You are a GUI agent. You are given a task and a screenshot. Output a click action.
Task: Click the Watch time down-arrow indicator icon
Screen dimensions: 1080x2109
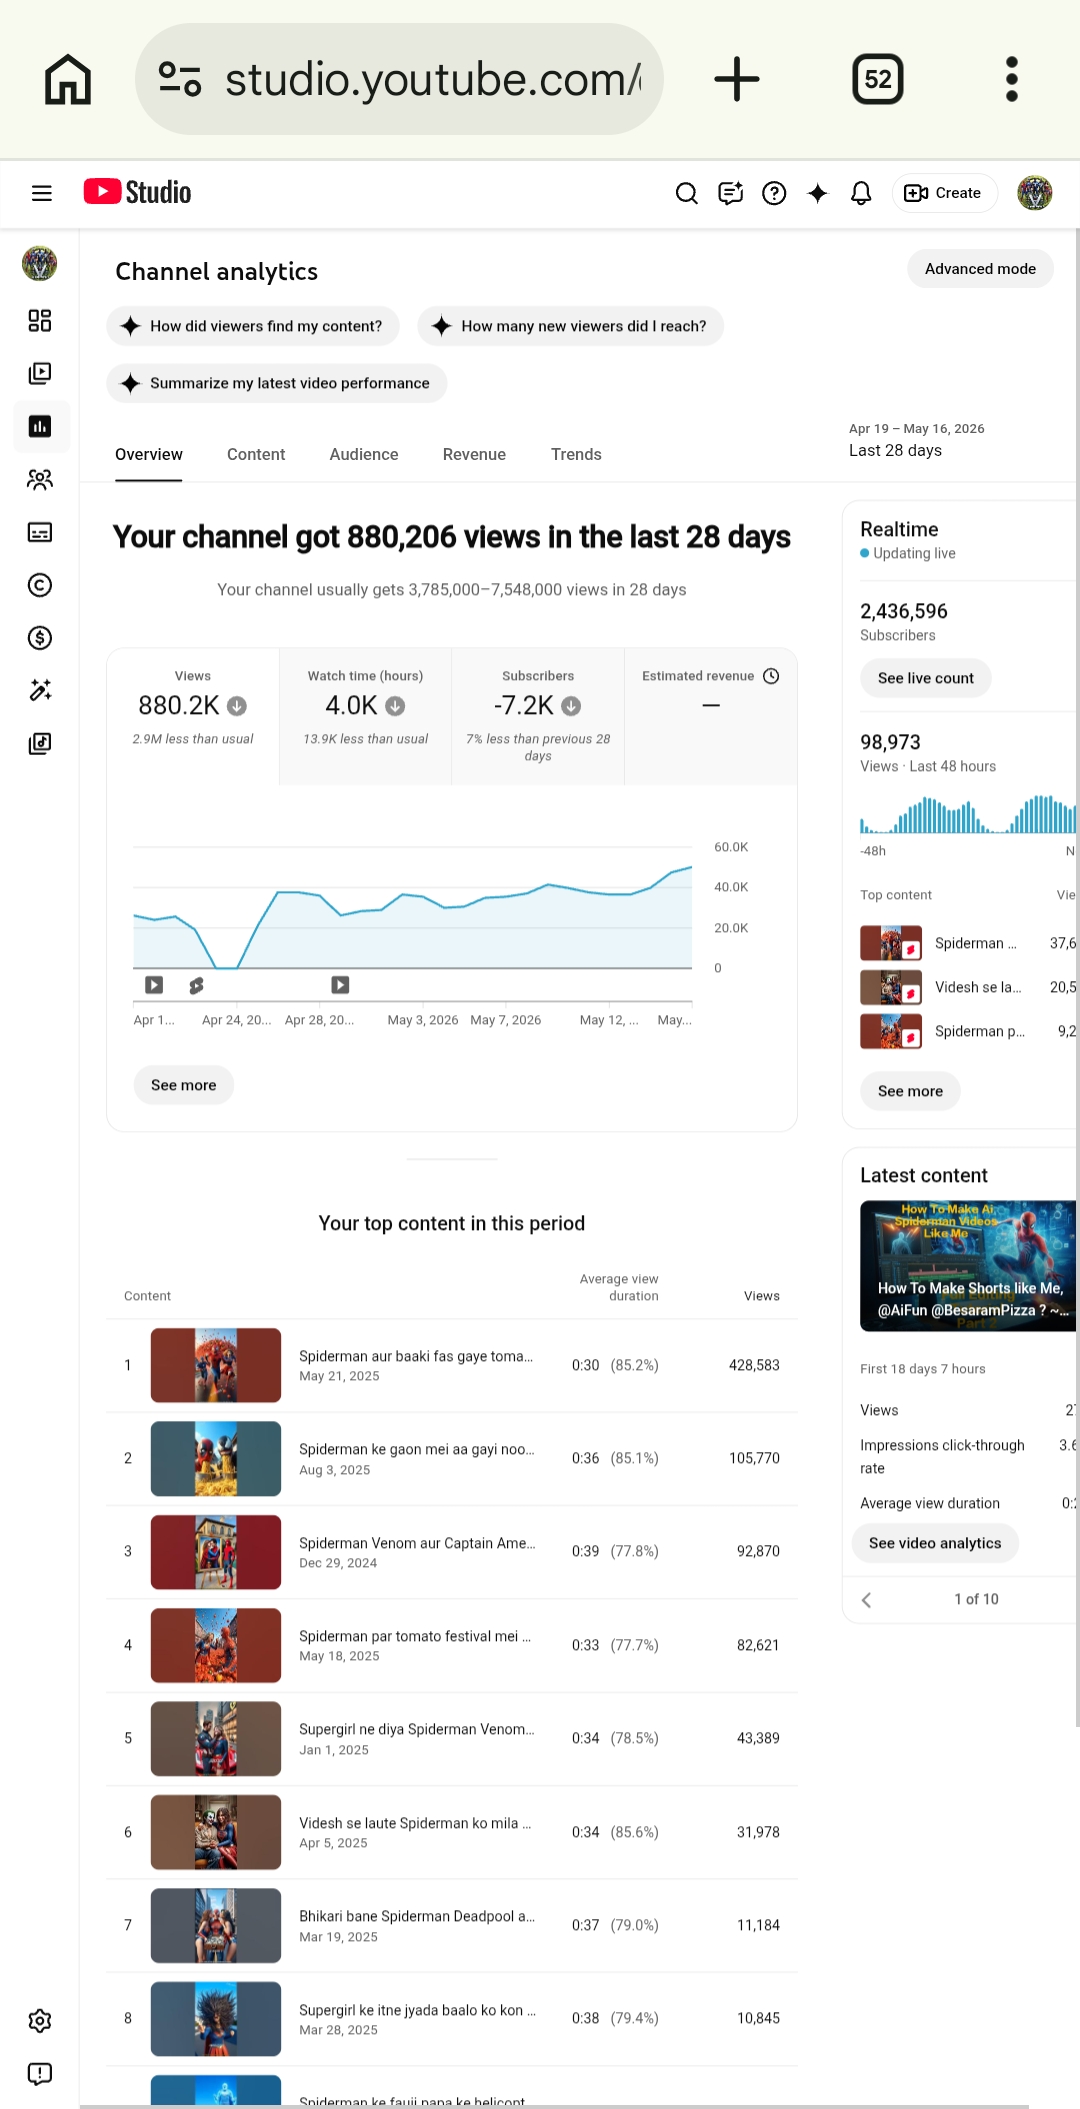[395, 706]
